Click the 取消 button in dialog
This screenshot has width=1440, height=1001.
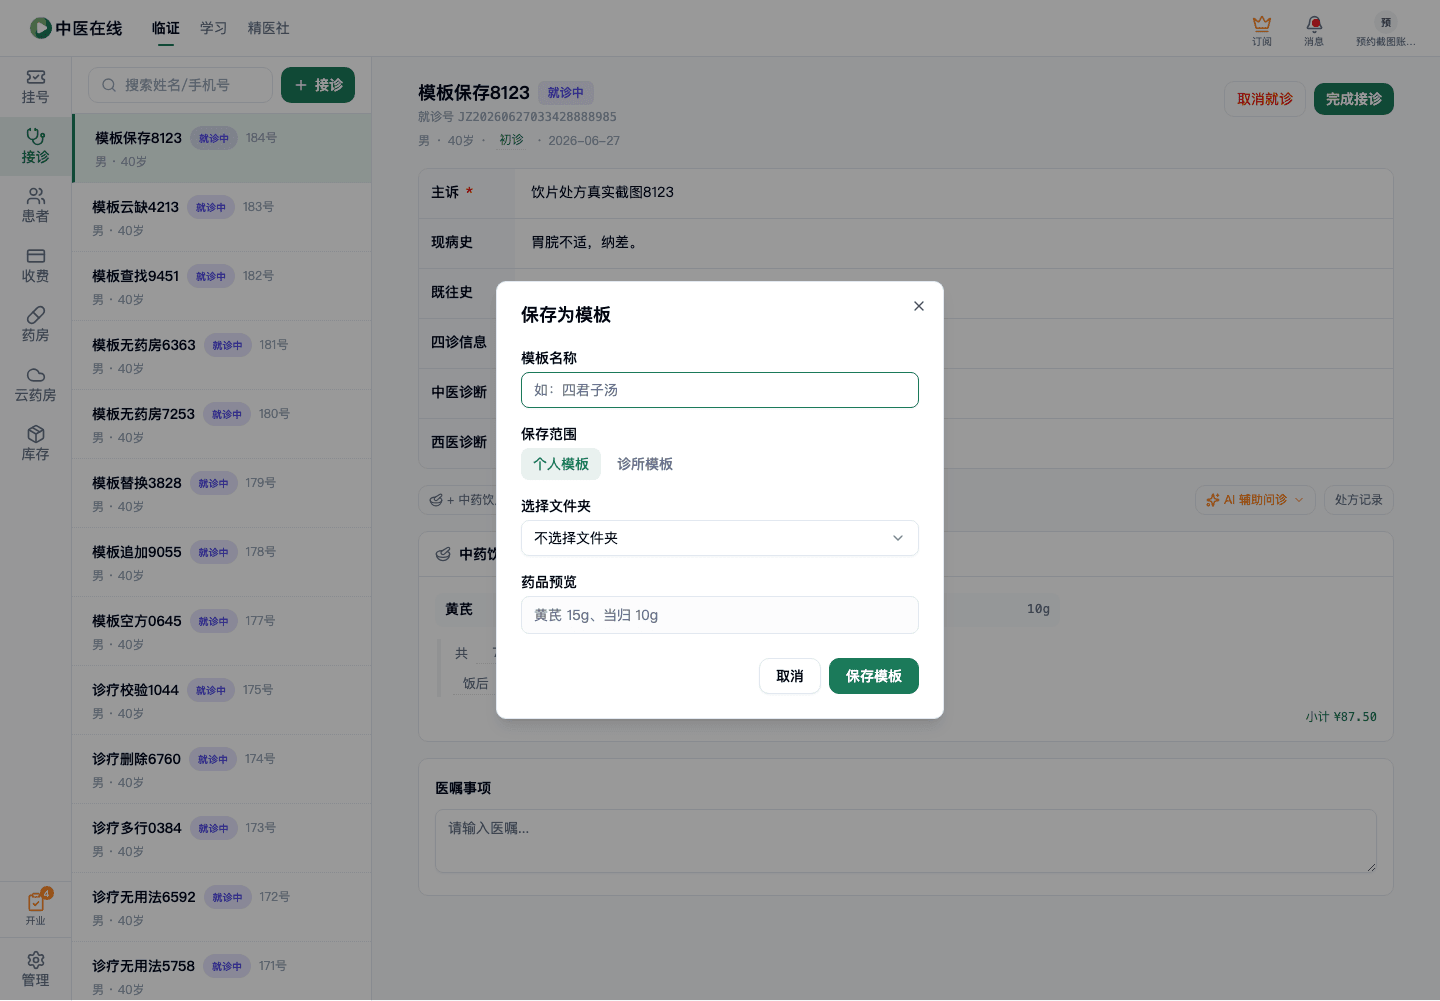tap(790, 676)
